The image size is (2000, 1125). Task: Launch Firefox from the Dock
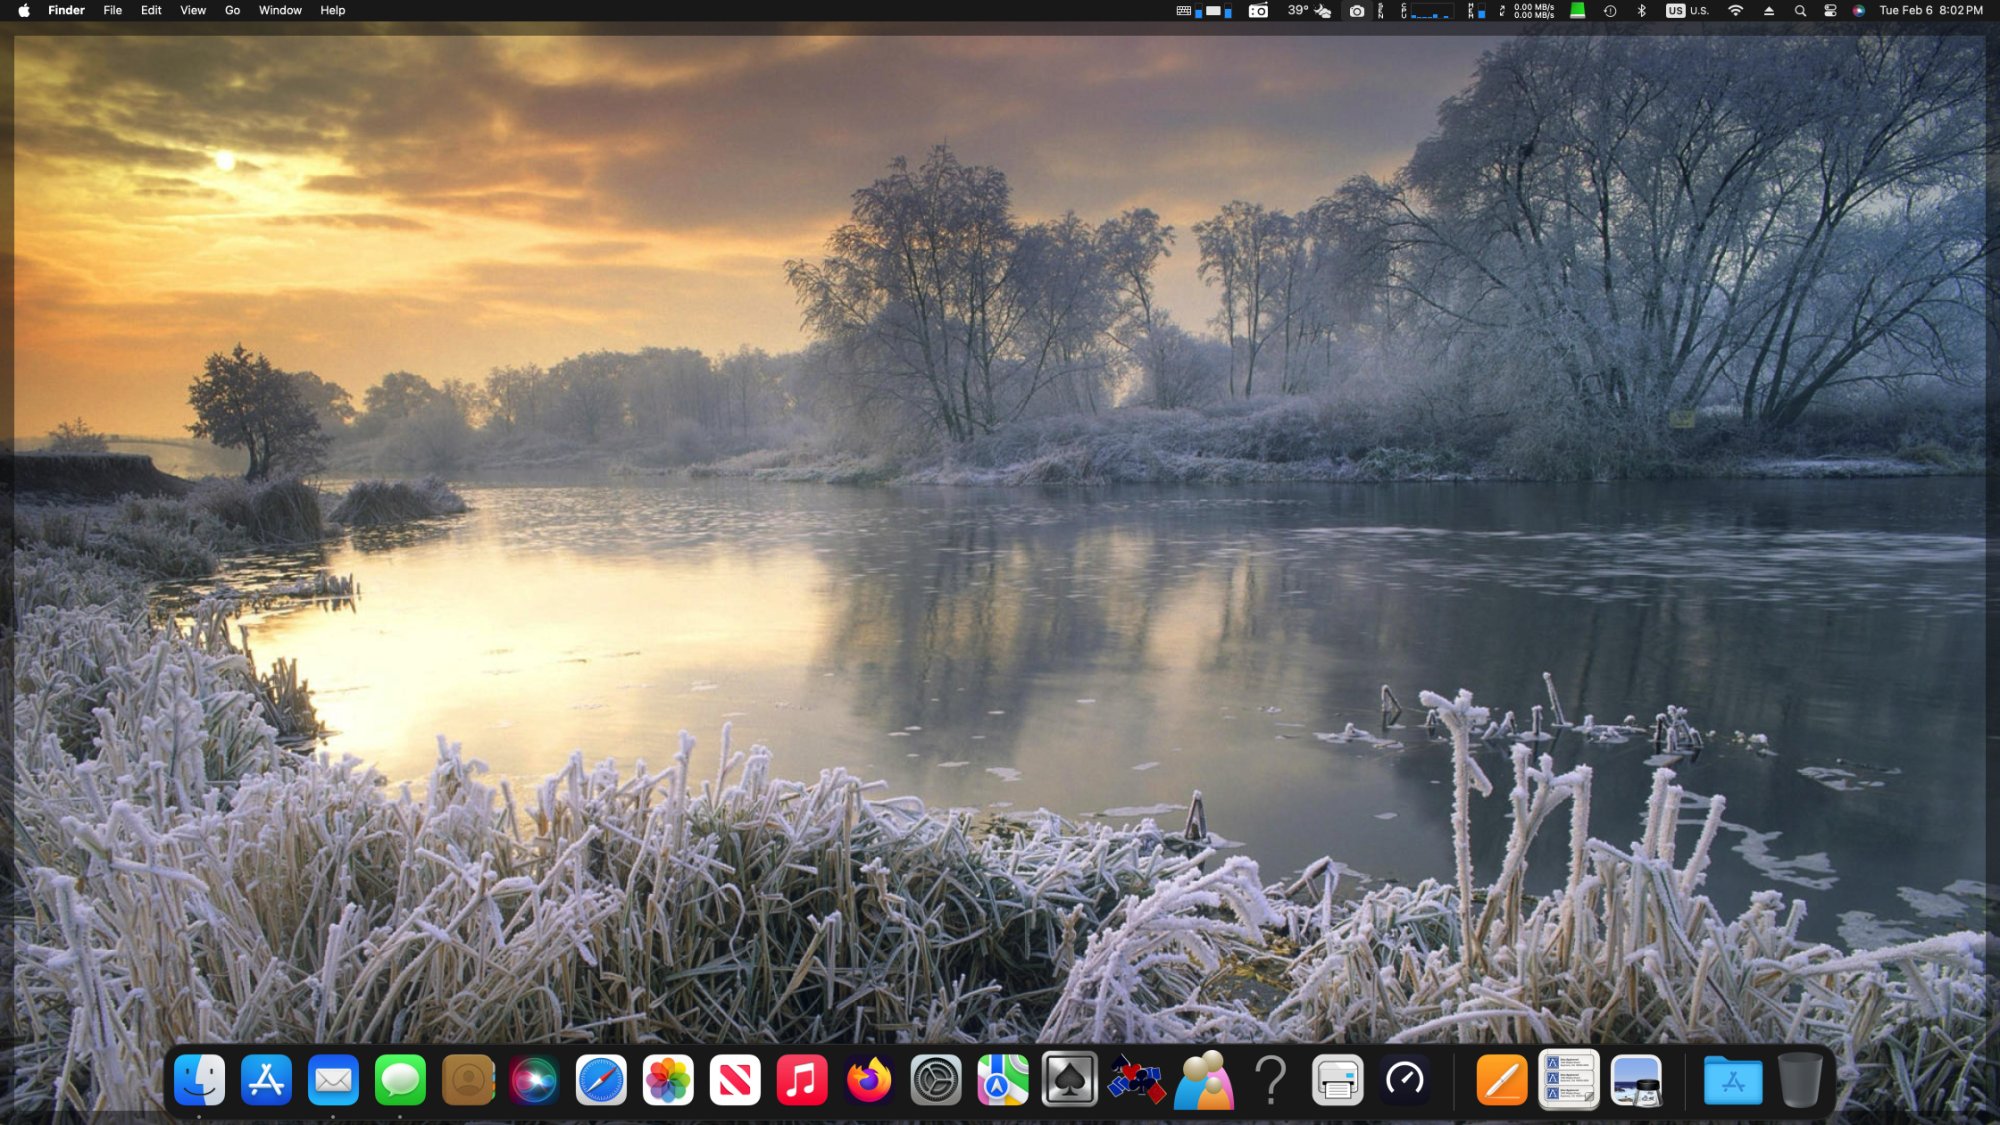(868, 1080)
